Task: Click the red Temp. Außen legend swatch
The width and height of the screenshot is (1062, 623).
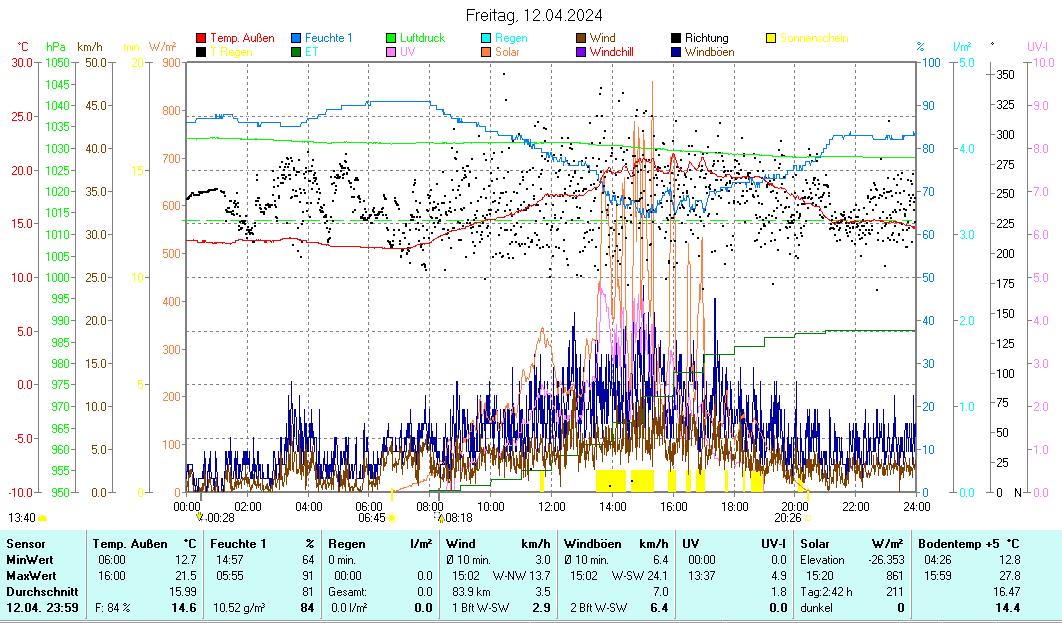Action: 201,38
